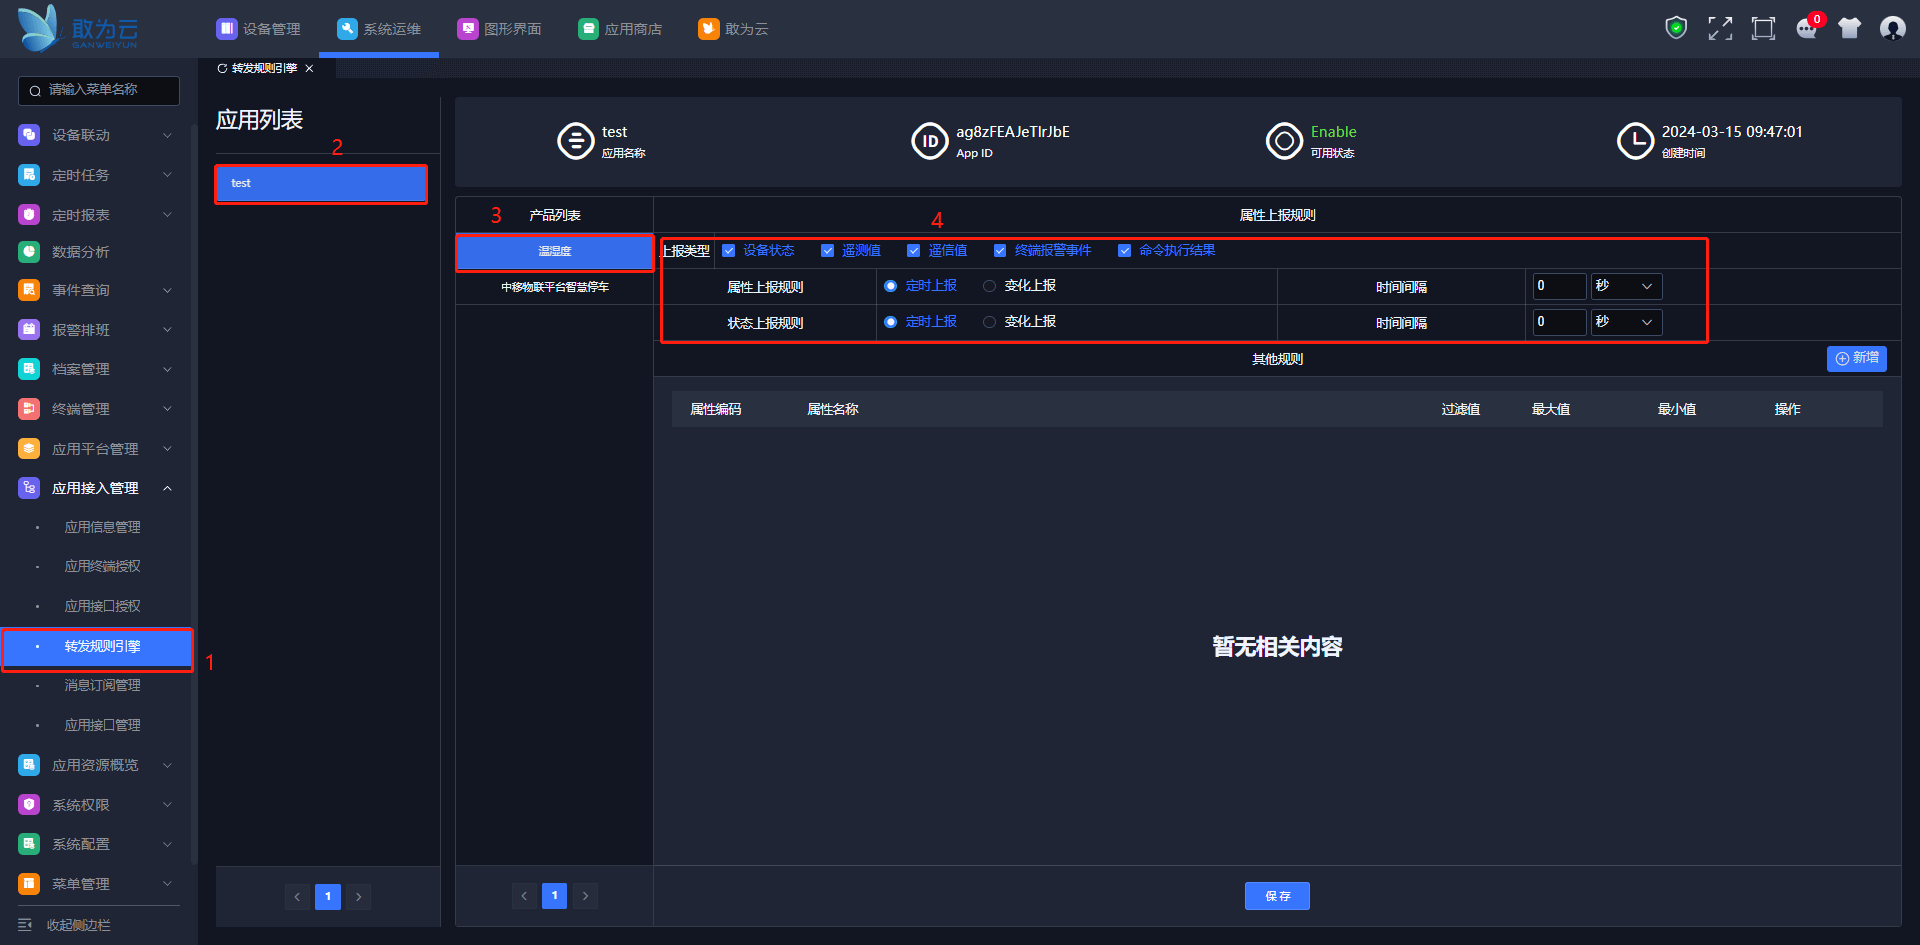
Task: Select 定时上报 for 属性上报规则
Action: pos(890,286)
